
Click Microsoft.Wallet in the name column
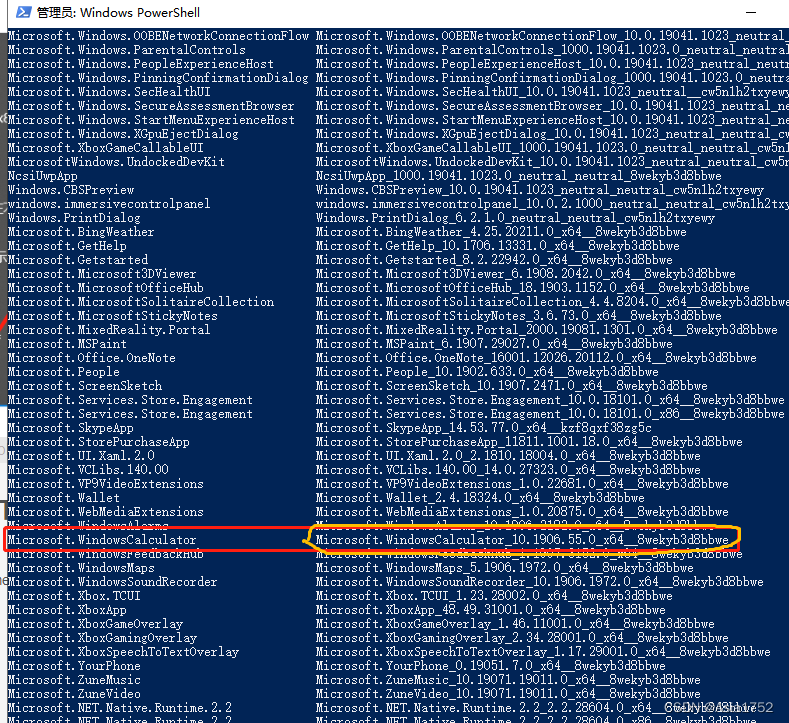click(63, 498)
